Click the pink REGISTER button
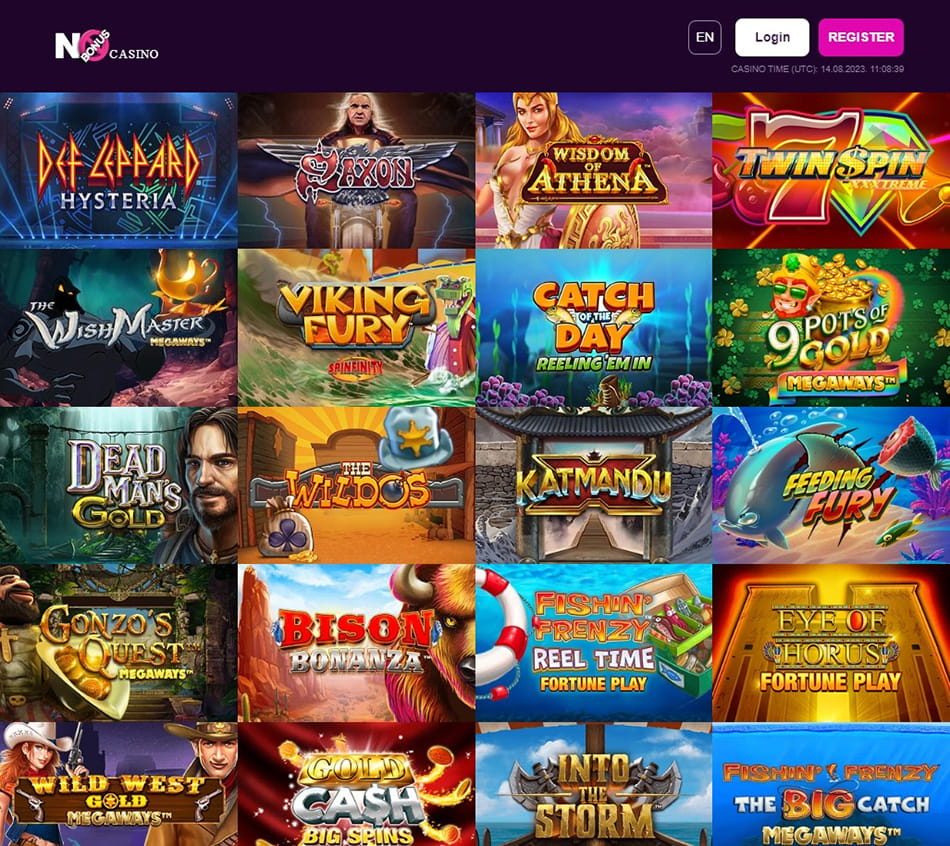This screenshot has height=846, width=950. tap(861, 38)
